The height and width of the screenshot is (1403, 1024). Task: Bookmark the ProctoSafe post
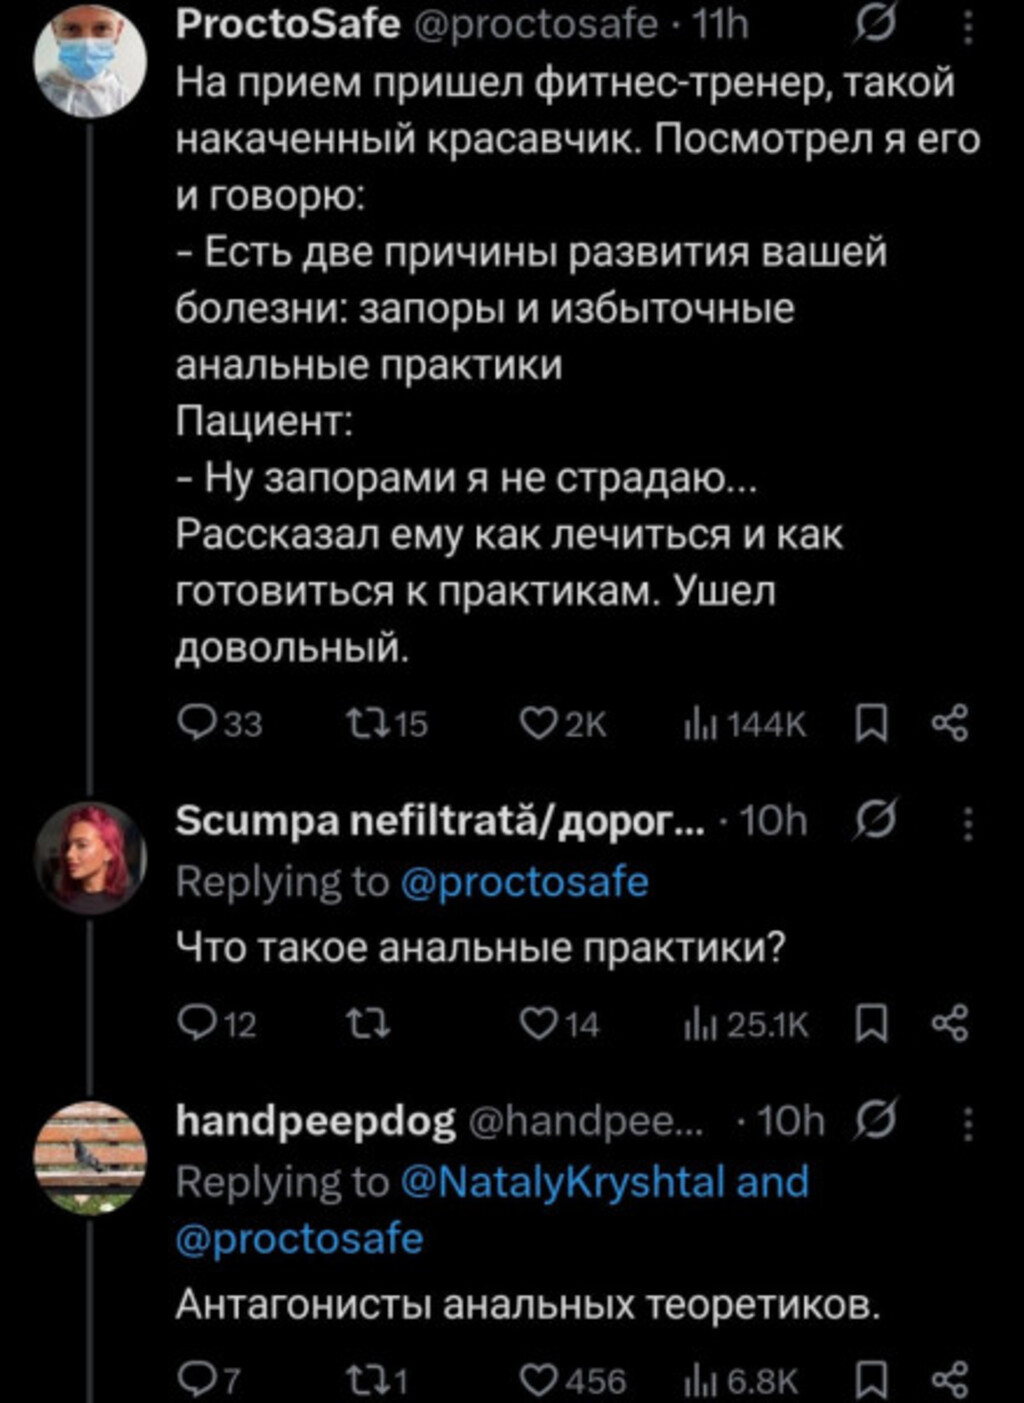[872, 724]
